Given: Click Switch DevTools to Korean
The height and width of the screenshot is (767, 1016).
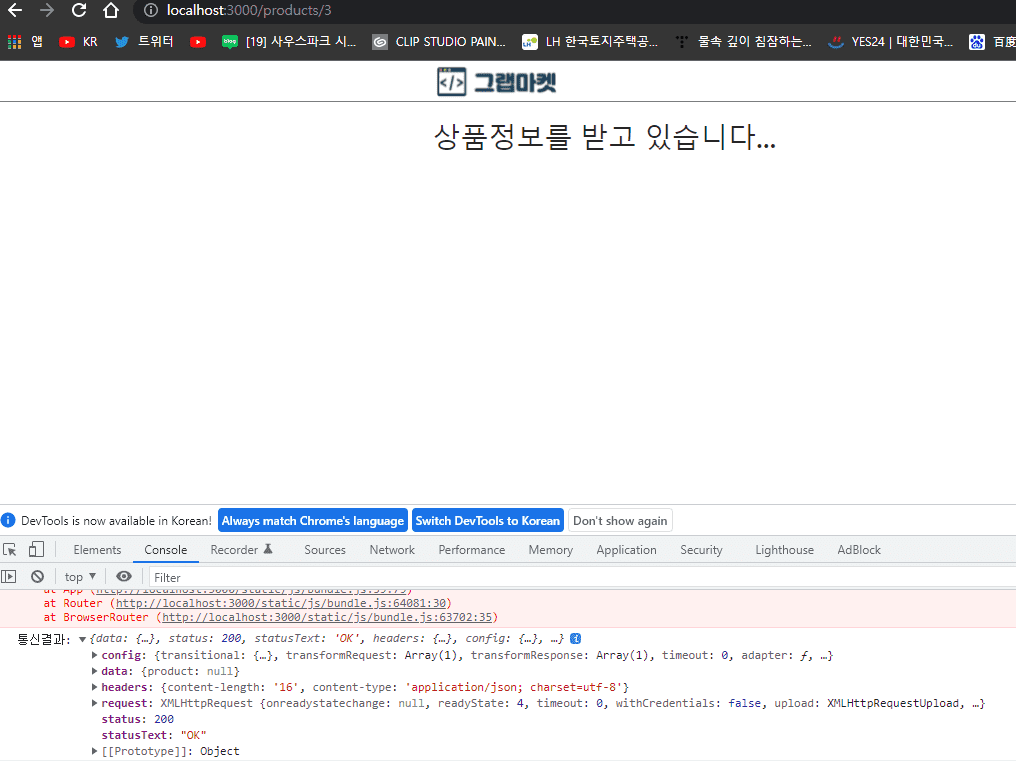Looking at the screenshot, I should click(x=487, y=521).
